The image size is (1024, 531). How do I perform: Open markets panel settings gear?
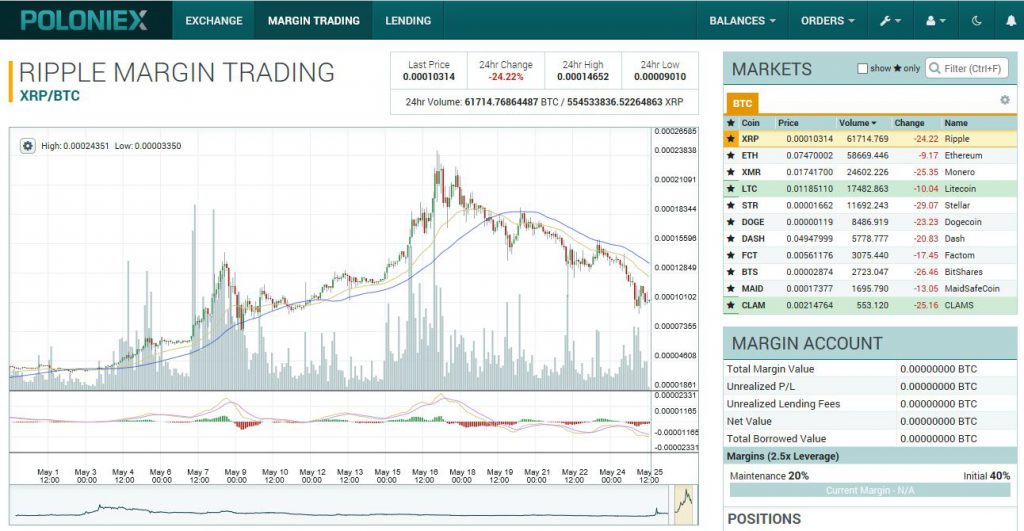click(x=1004, y=100)
